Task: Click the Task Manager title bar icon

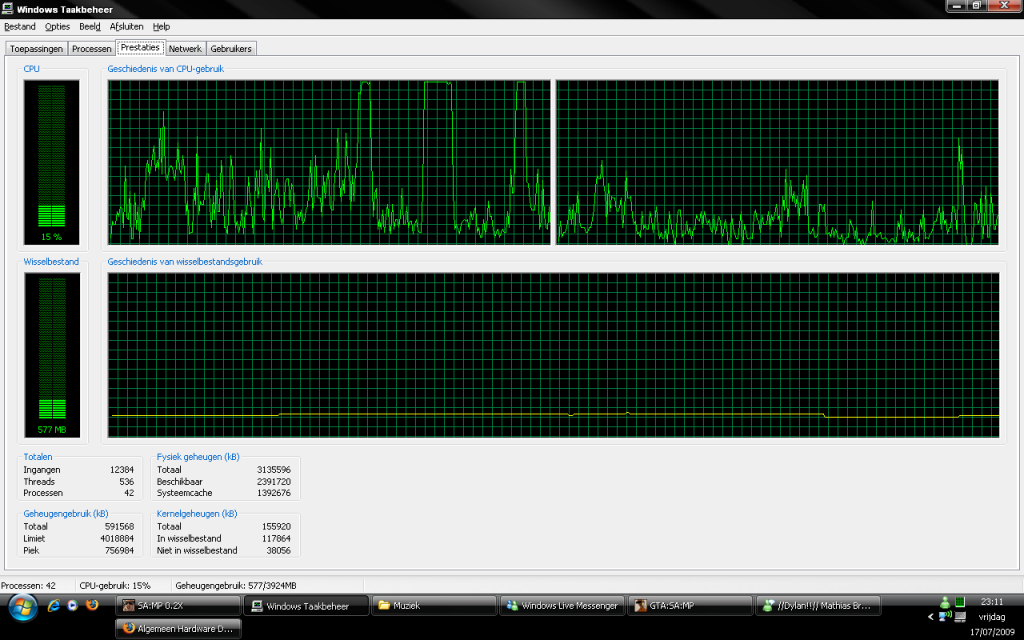Action: coord(8,9)
